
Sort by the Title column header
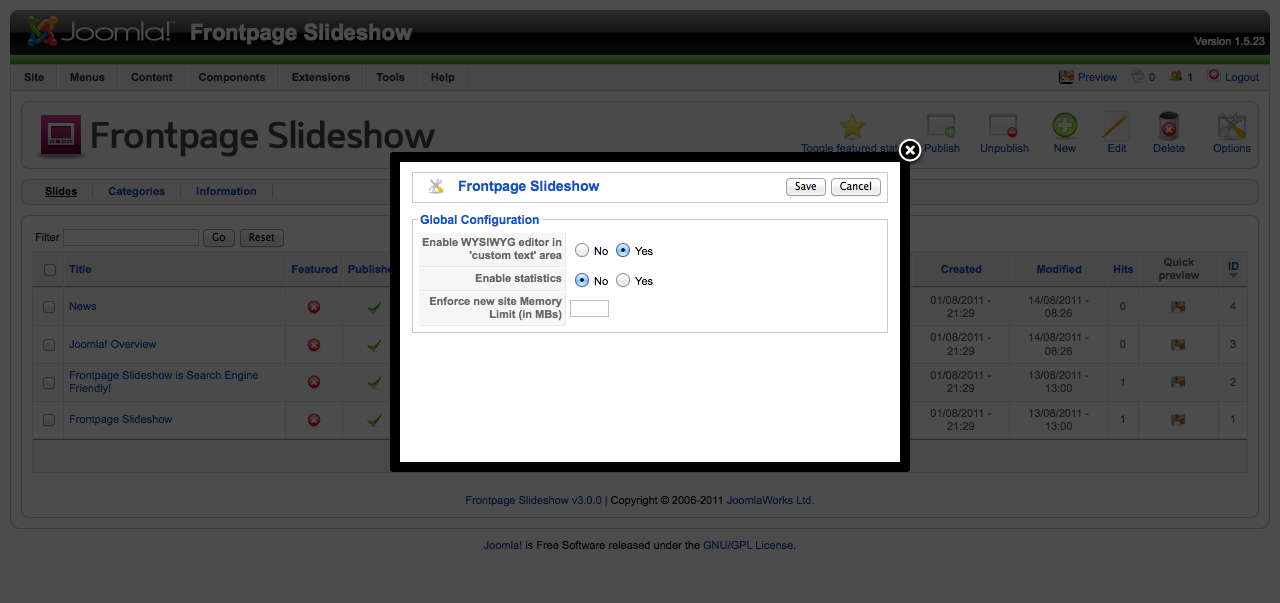[x=80, y=269]
